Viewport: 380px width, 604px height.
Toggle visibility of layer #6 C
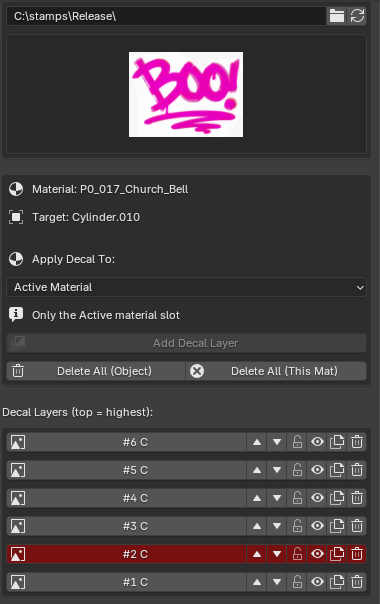(317, 442)
